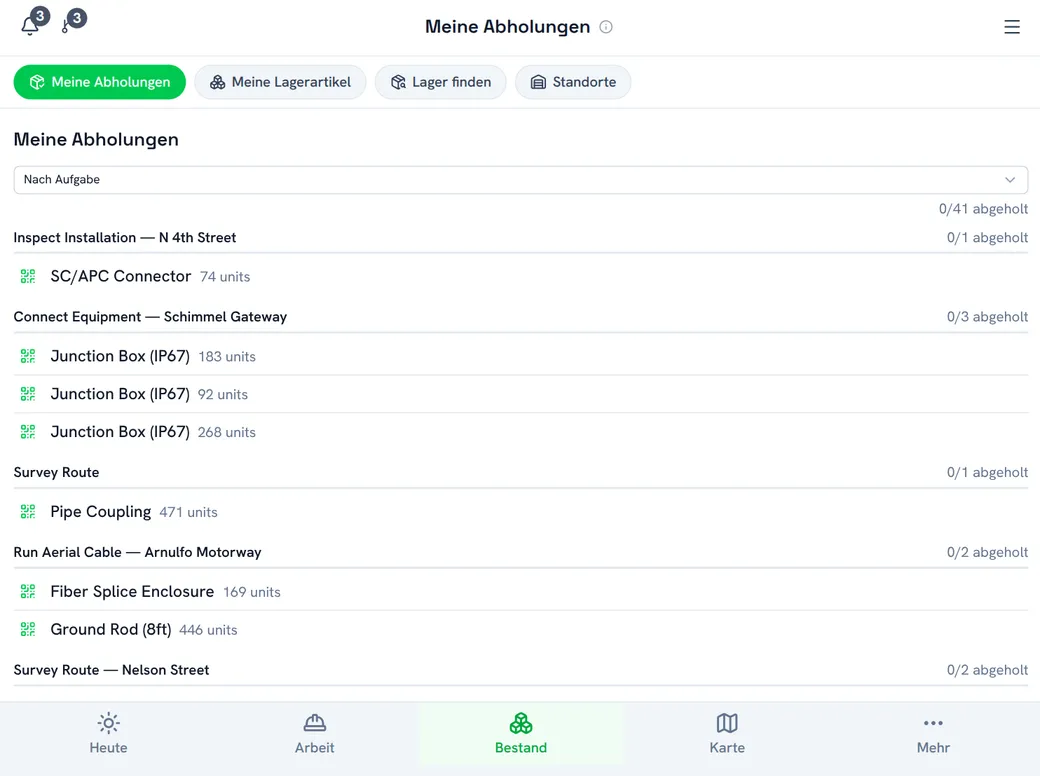This screenshot has width=1040, height=776.
Task: Expand the Nach Aufgabe grouping dropdown
Action: [x=521, y=180]
